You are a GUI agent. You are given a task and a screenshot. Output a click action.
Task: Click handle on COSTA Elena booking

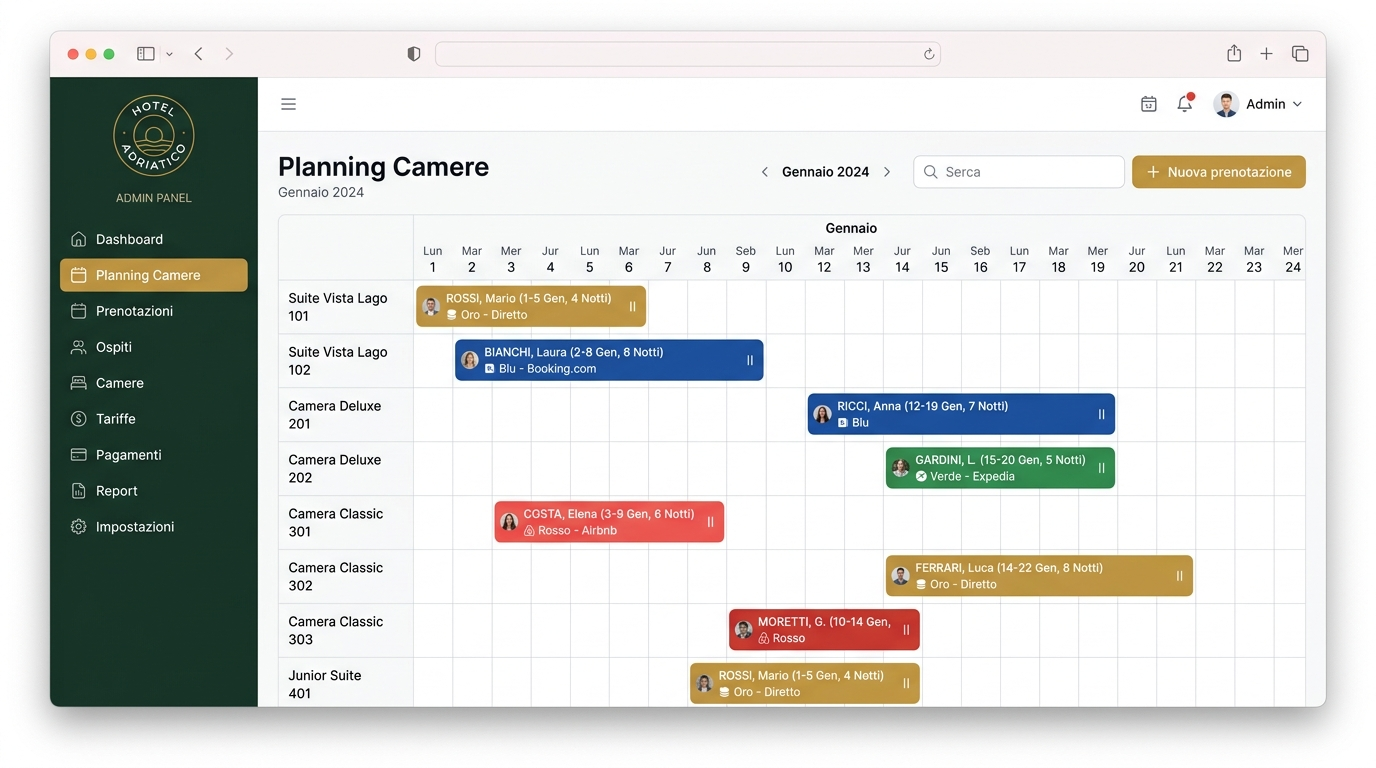point(710,522)
